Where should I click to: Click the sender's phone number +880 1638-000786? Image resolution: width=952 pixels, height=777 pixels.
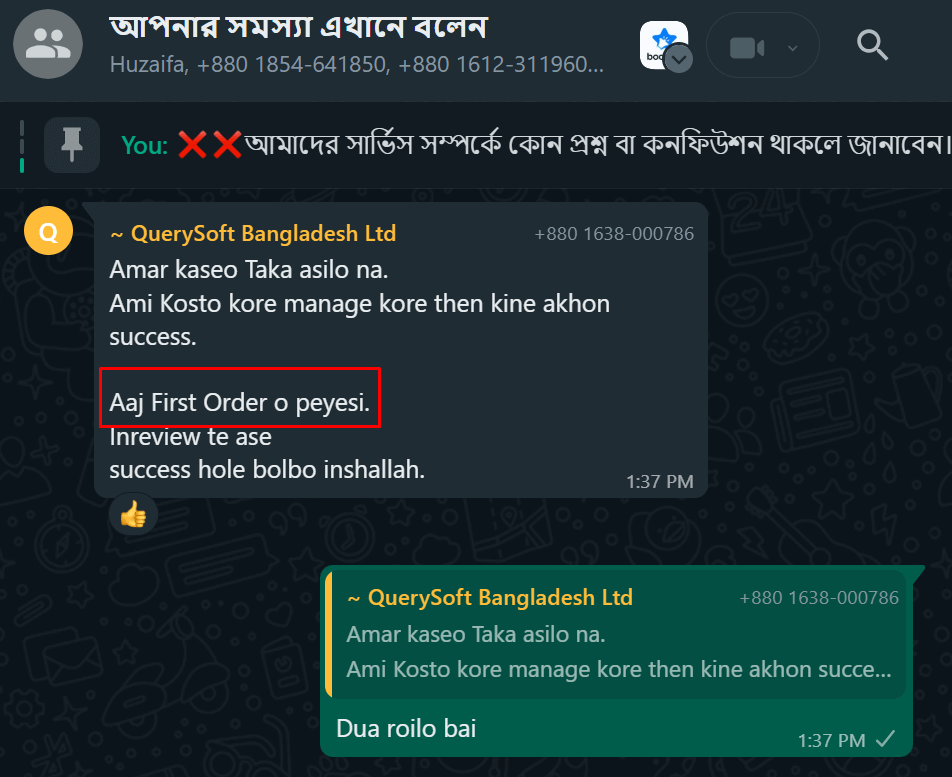(x=614, y=234)
